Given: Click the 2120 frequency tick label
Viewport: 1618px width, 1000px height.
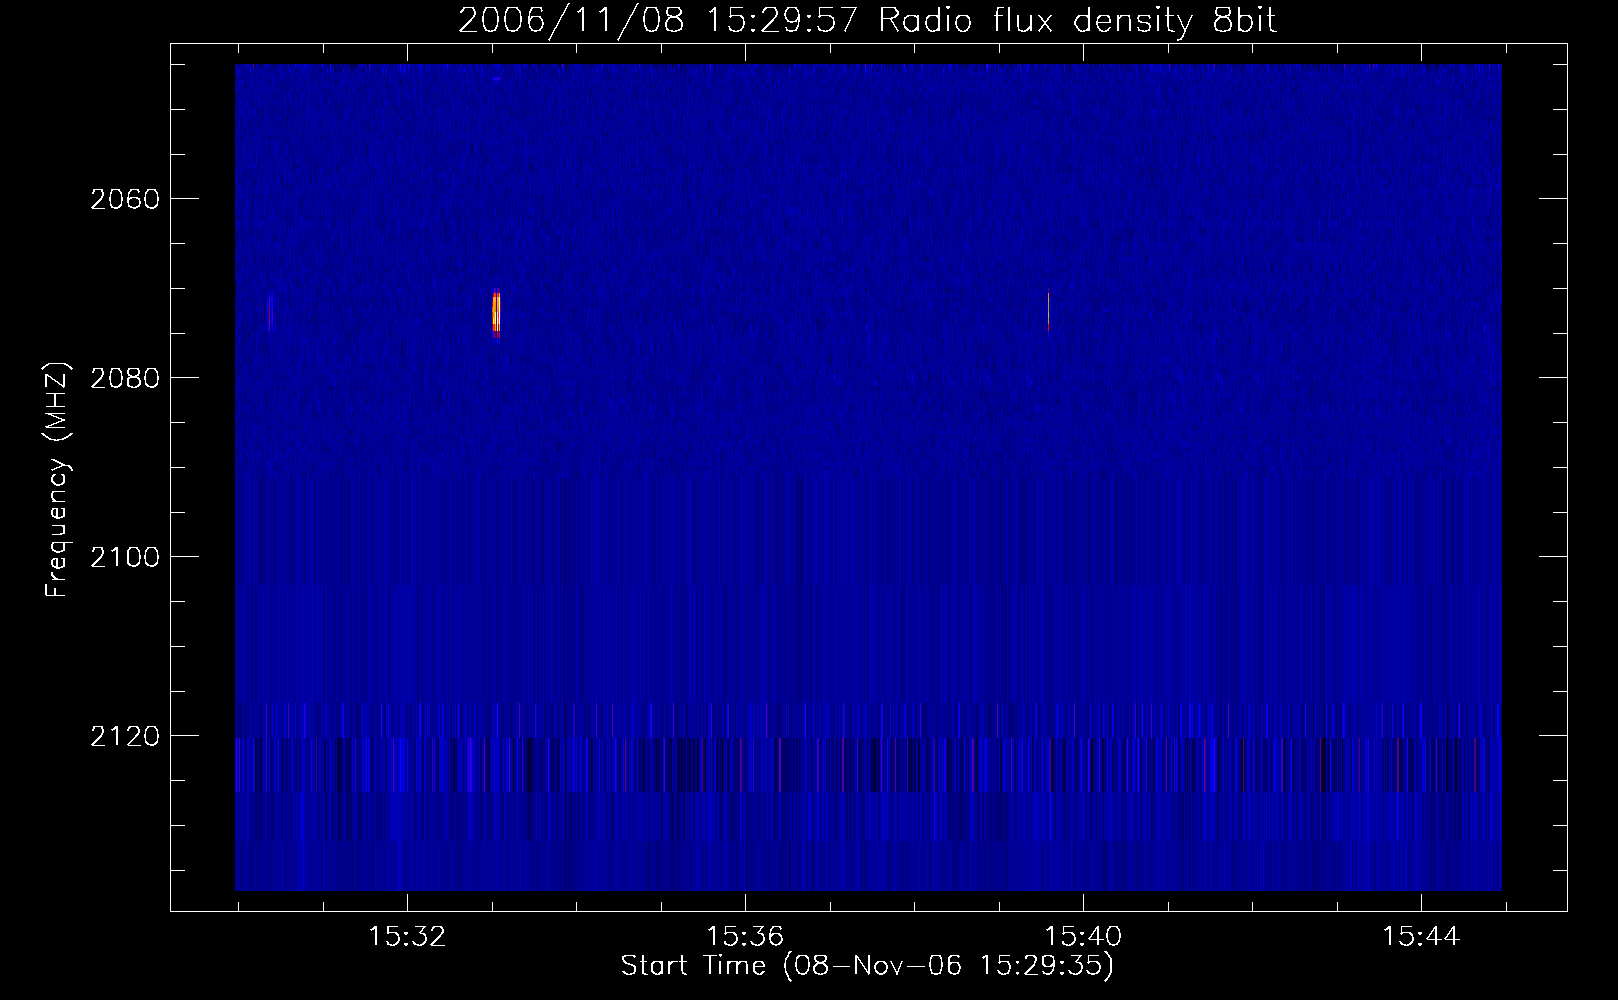Looking at the screenshot, I should 125,736.
